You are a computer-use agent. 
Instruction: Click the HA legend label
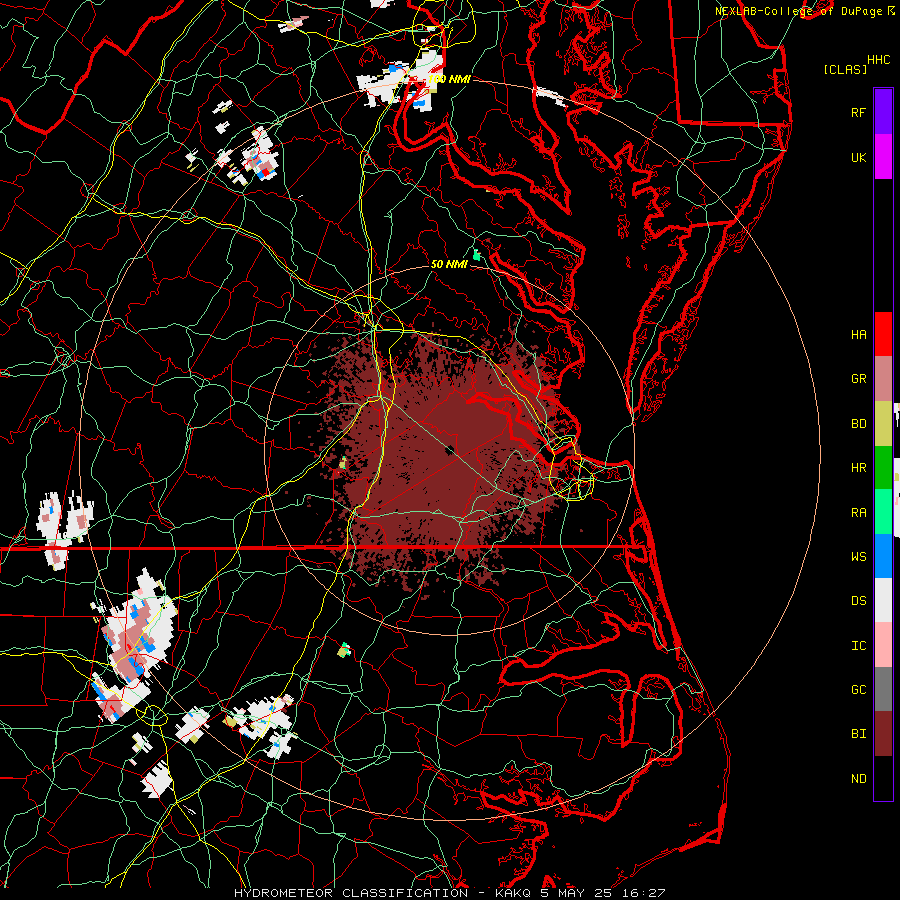click(x=858, y=334)
